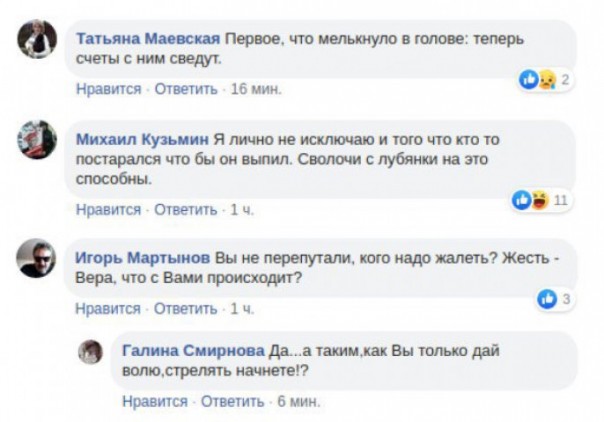
Task: Click Ответить under Галина Смирнова's reply
Action: [232, 402]
